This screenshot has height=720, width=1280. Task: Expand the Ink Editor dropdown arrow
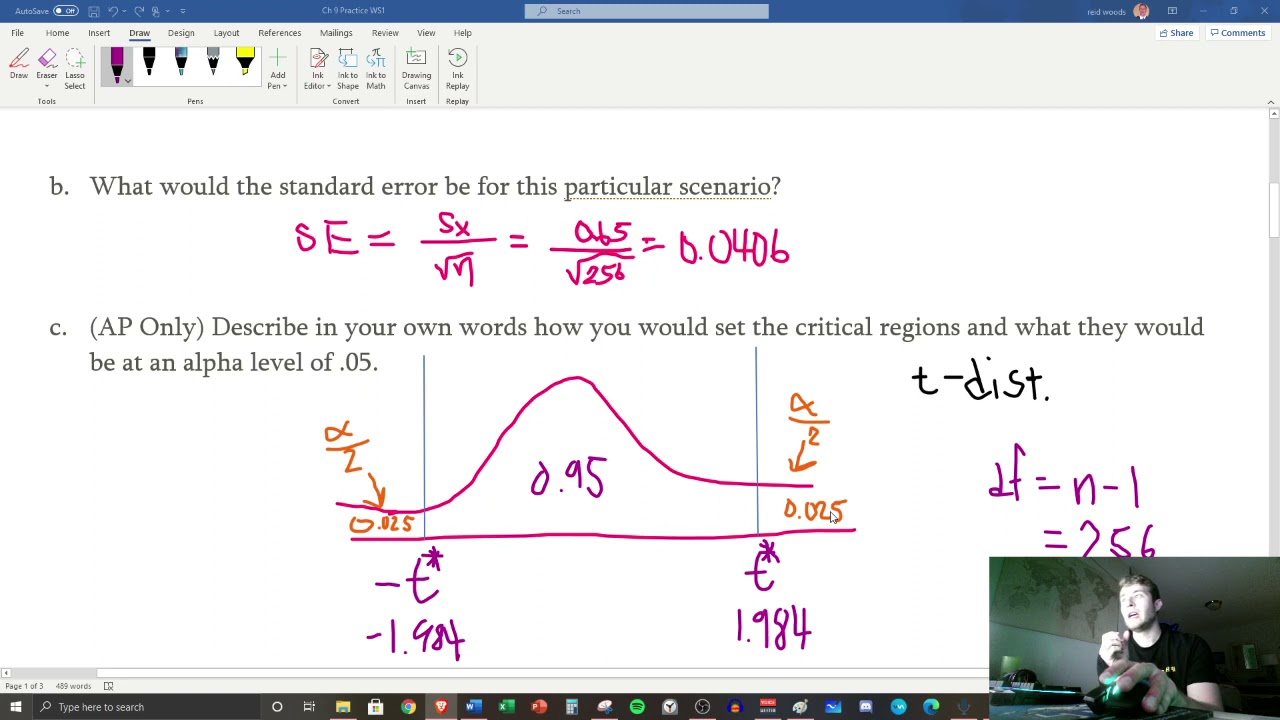tap(328, 86)
